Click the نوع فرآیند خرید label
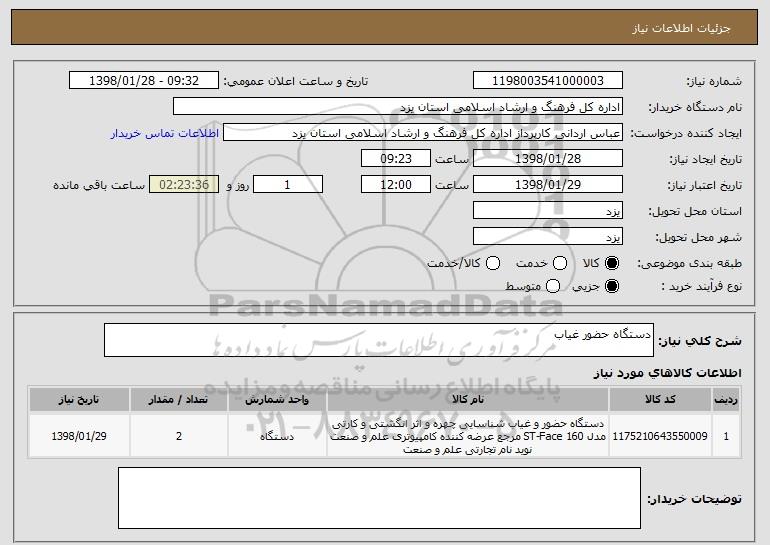 point(702,286)
